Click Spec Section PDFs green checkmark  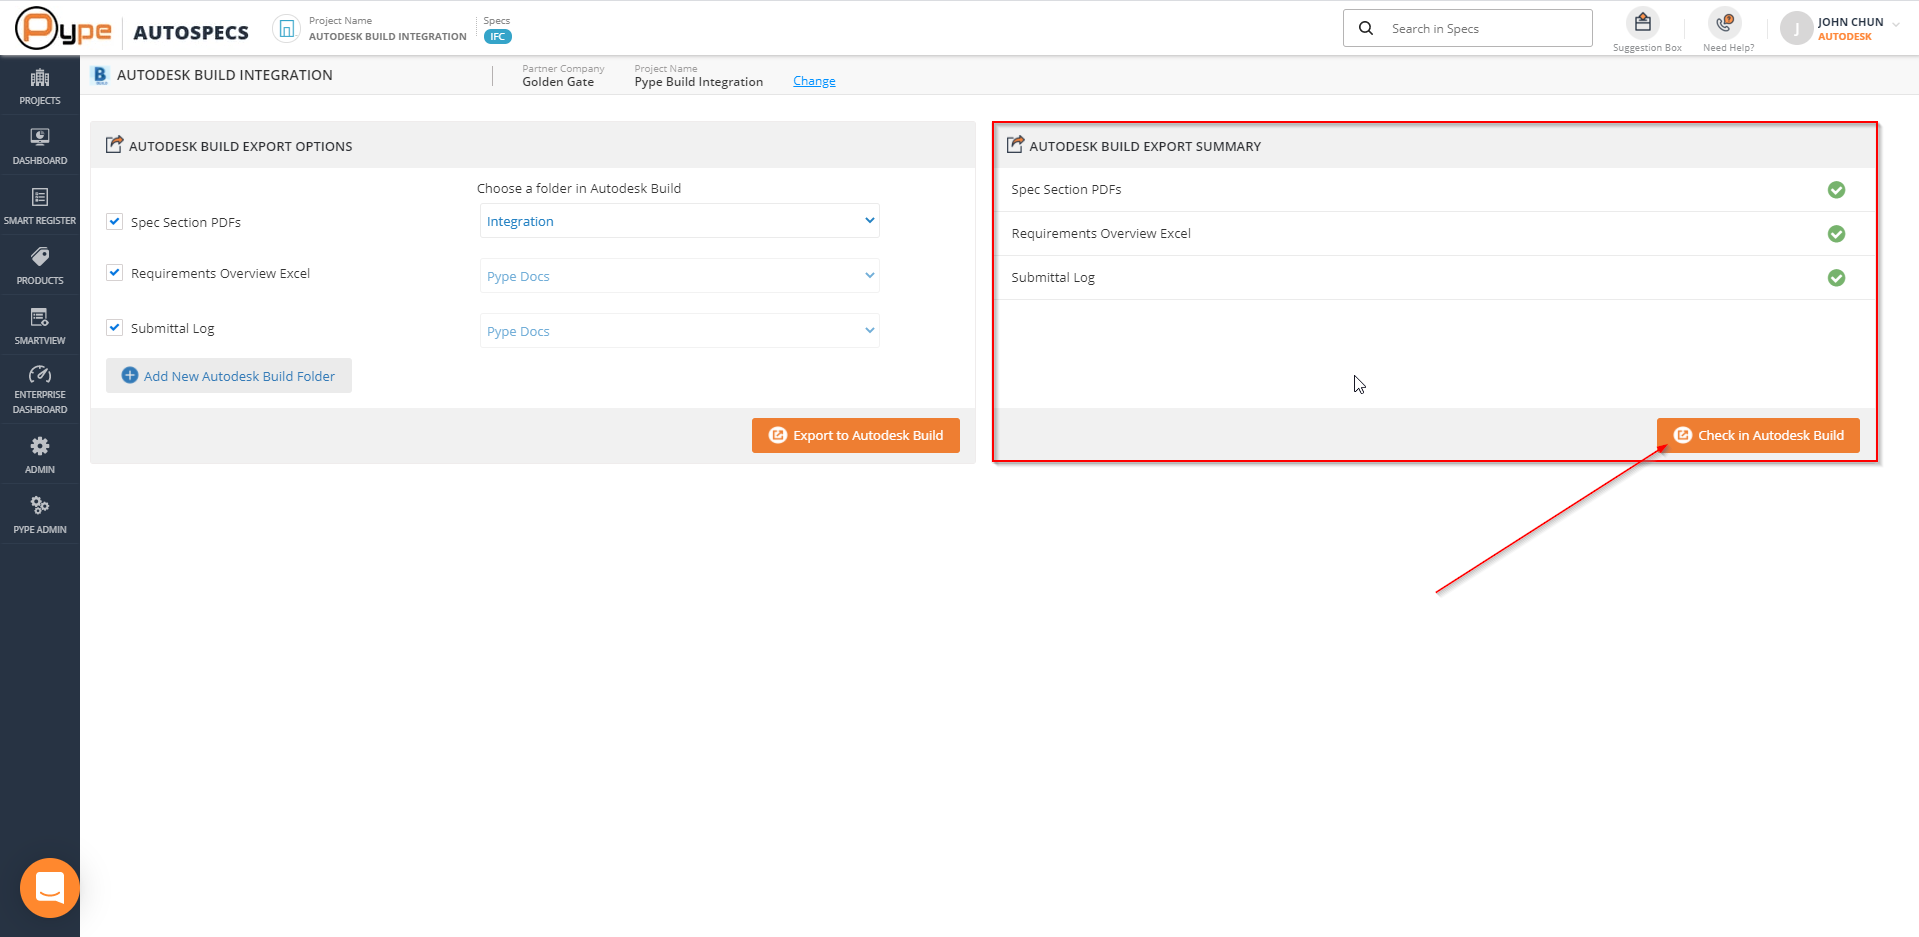coord(1836,190)
